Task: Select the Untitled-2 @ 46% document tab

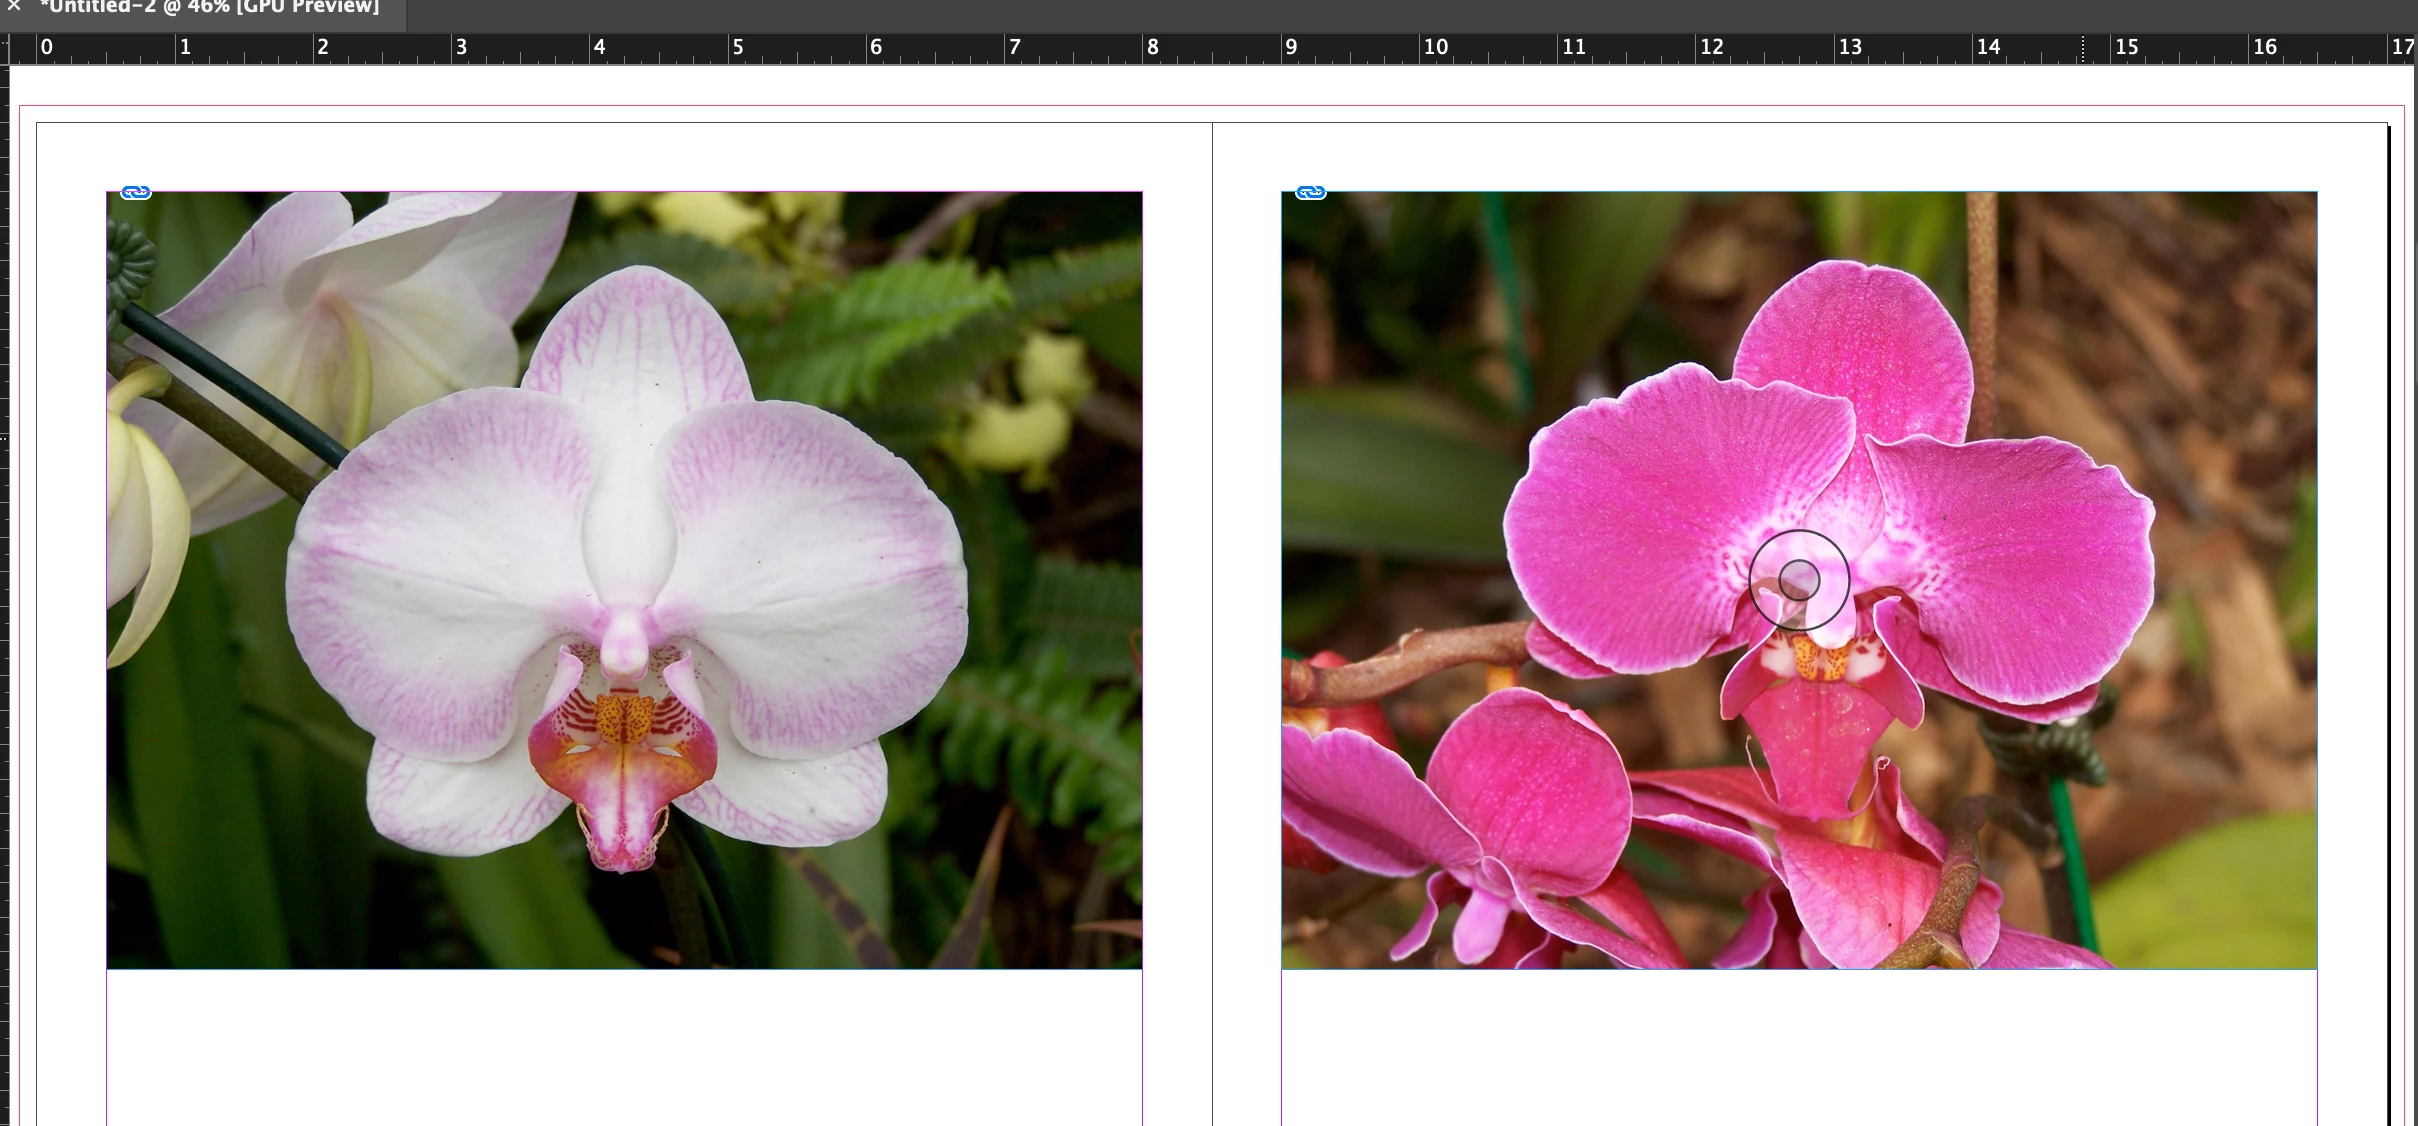Action: pos(210,8)
